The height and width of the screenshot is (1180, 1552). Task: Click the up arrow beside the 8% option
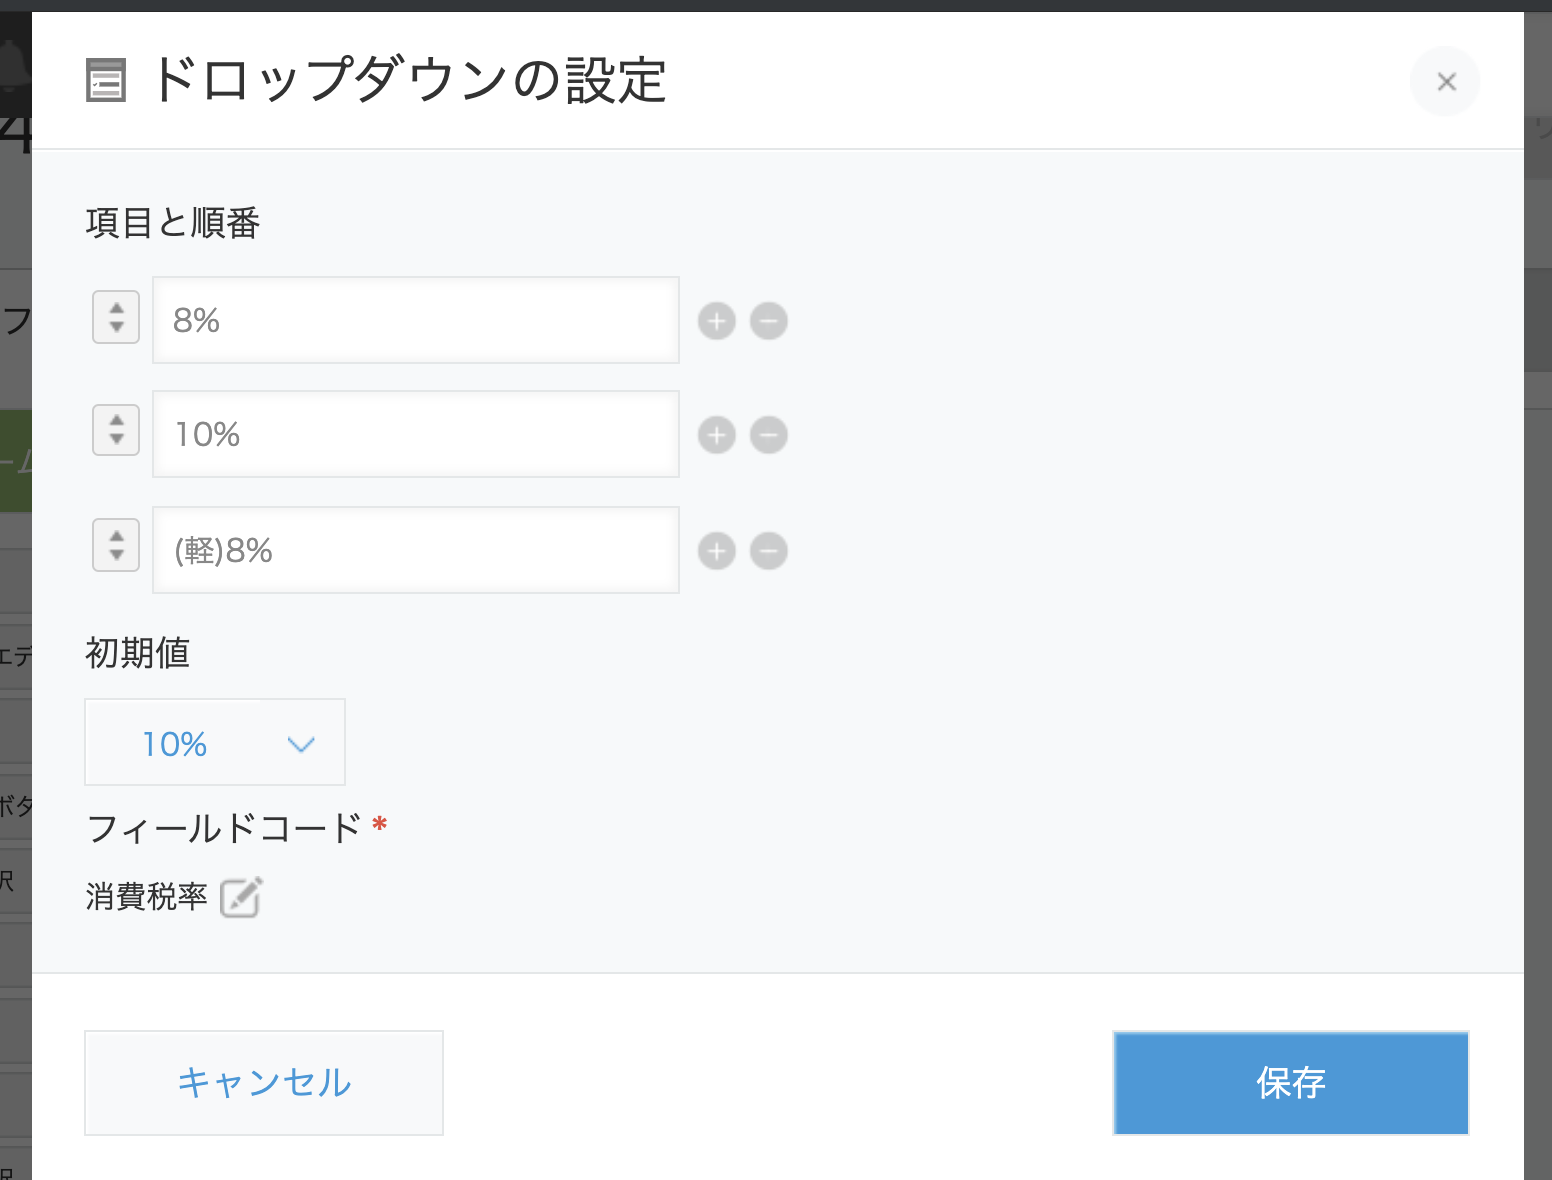(115, 308)
